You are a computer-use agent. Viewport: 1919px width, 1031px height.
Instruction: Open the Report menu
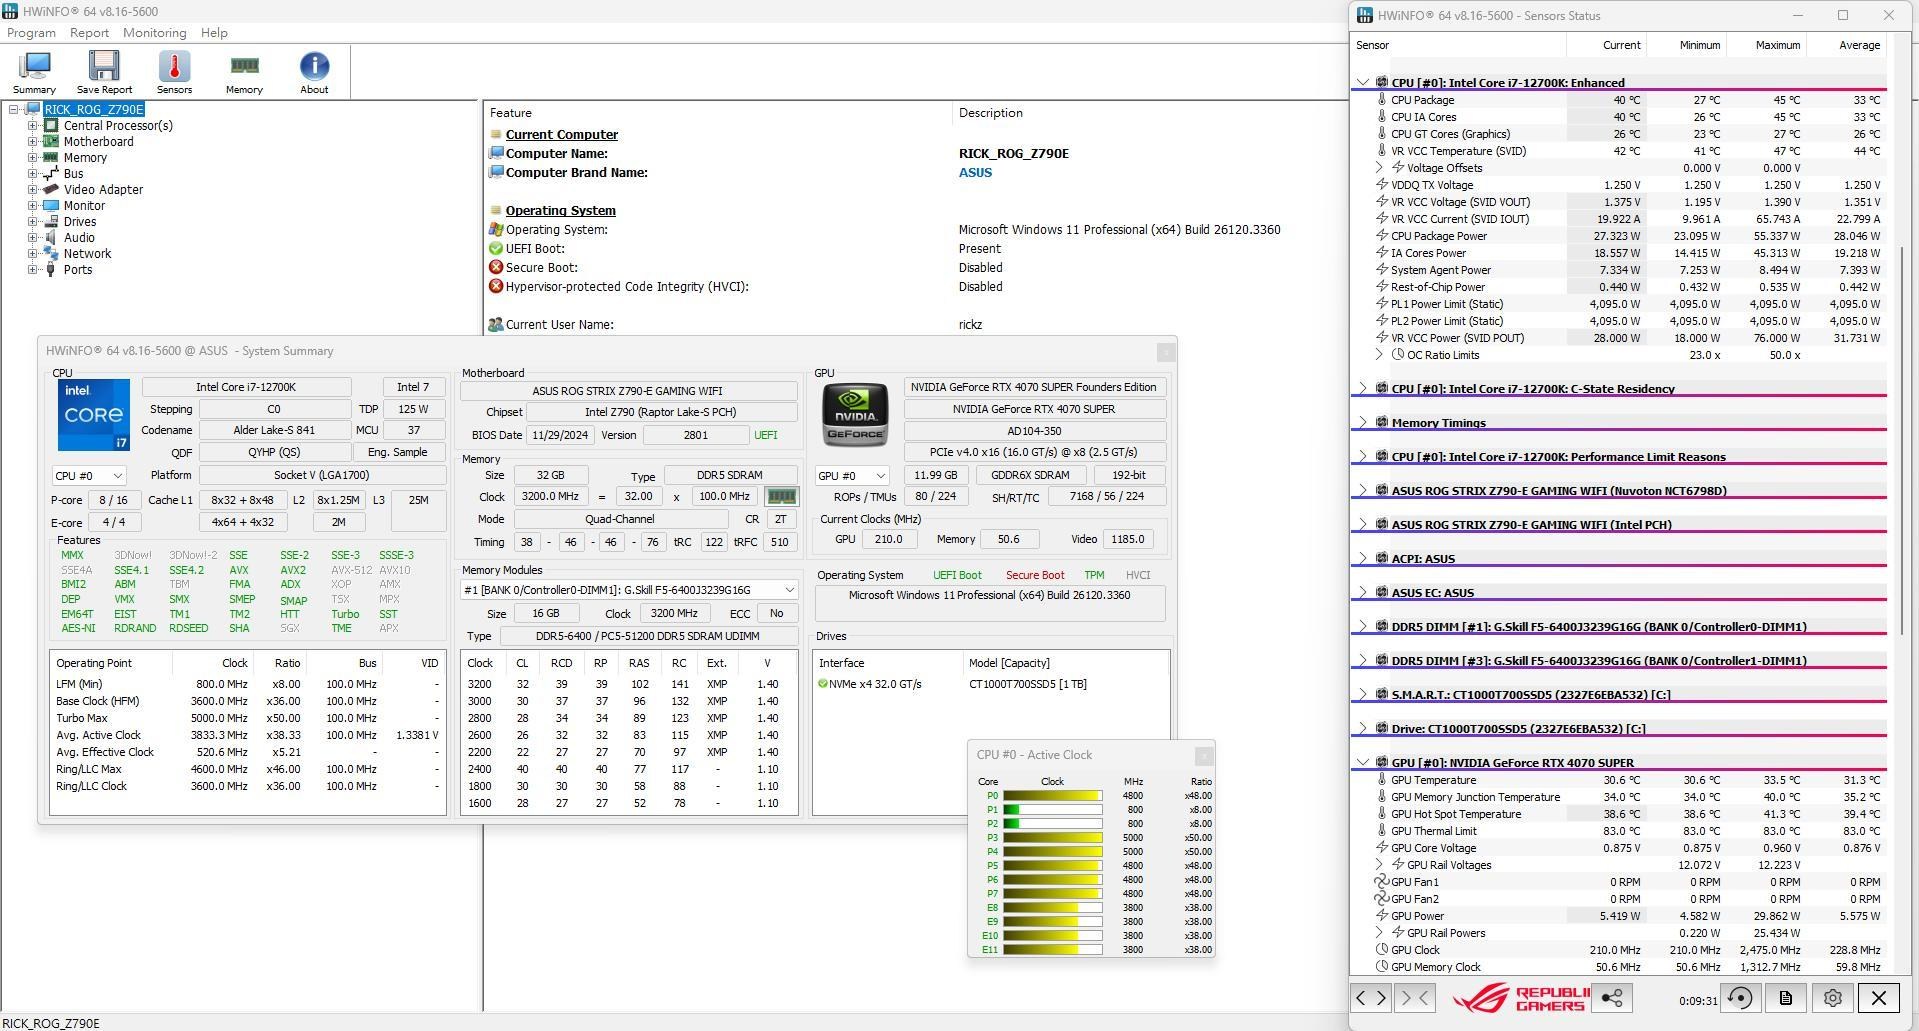click(89, 33)
